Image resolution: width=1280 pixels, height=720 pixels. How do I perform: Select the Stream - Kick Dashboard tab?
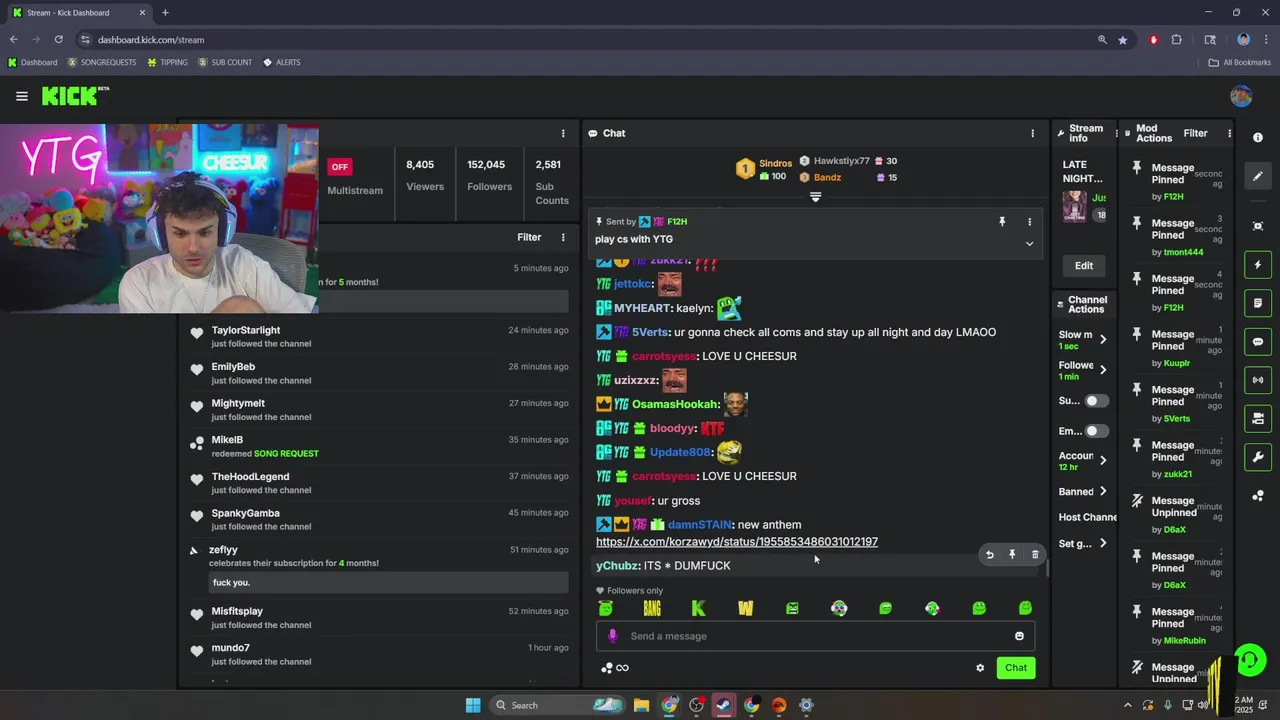click(78, 13)
